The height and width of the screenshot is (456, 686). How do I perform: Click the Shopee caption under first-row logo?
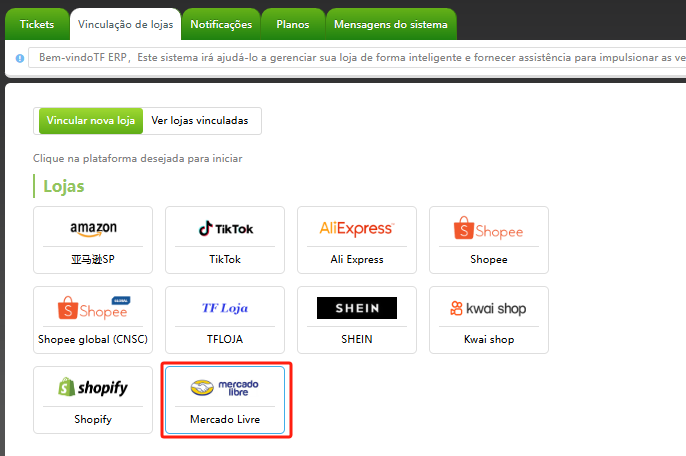(489, 260)
